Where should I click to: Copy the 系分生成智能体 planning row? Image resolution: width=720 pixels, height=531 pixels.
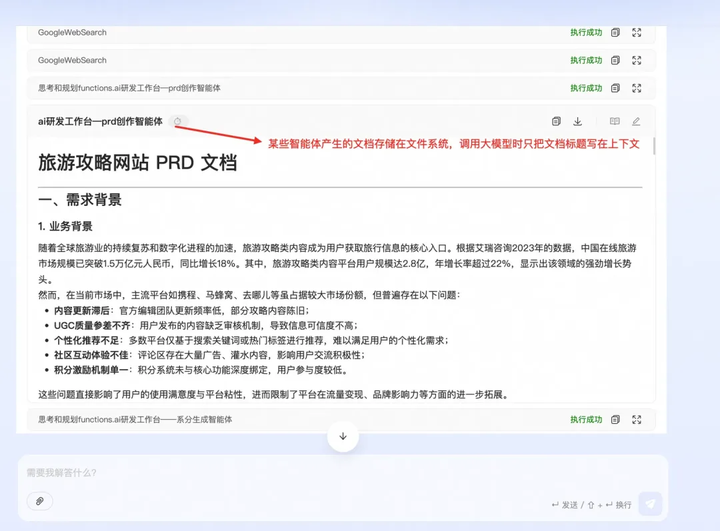pyautogui.click(x=615, y=419)
